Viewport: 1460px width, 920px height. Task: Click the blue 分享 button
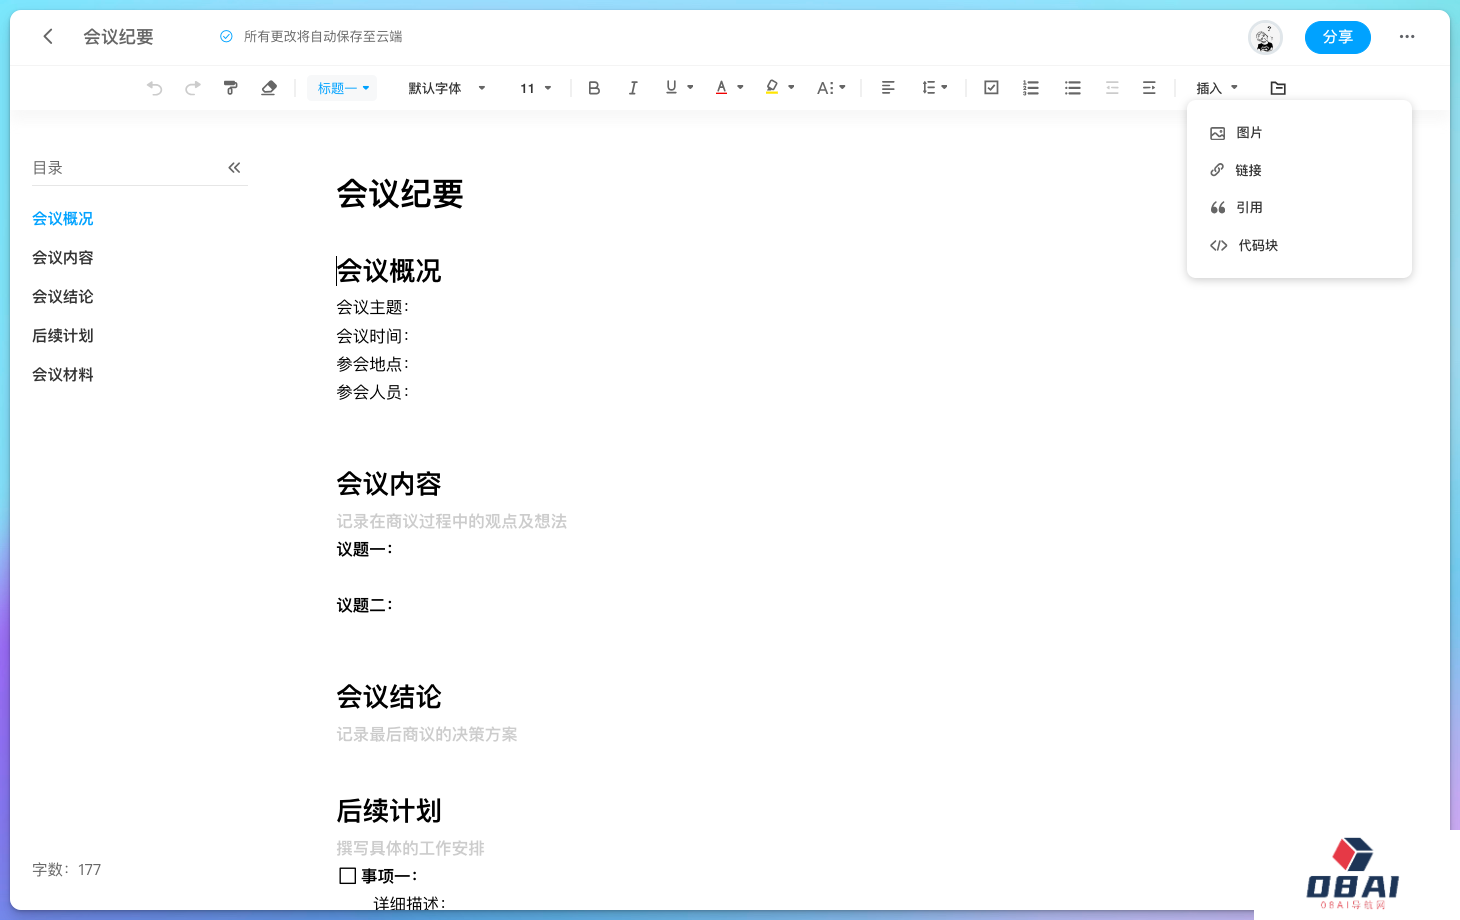coord(1337,37)
